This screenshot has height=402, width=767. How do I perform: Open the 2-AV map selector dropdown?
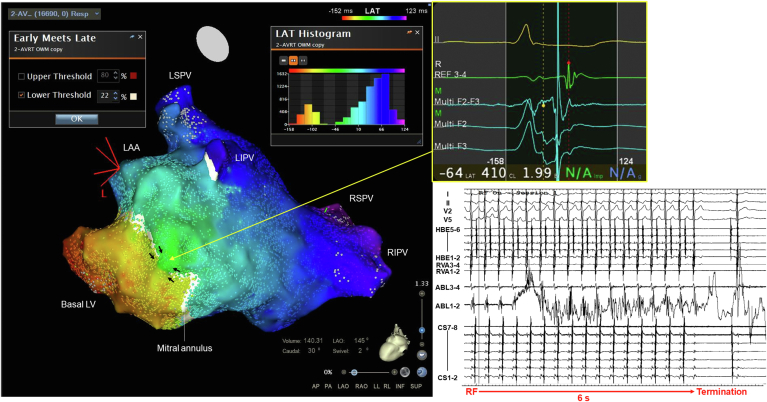tap(51, 16)
